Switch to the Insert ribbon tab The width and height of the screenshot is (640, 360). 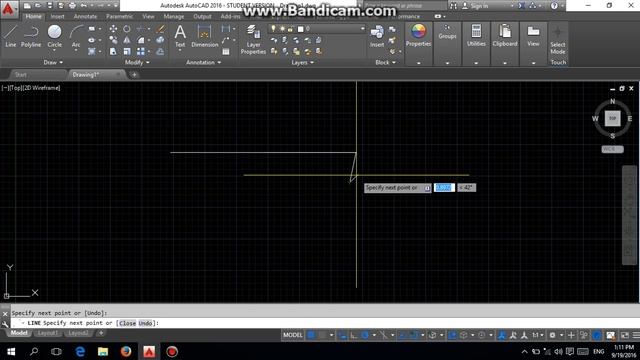[x=58, y=16]
